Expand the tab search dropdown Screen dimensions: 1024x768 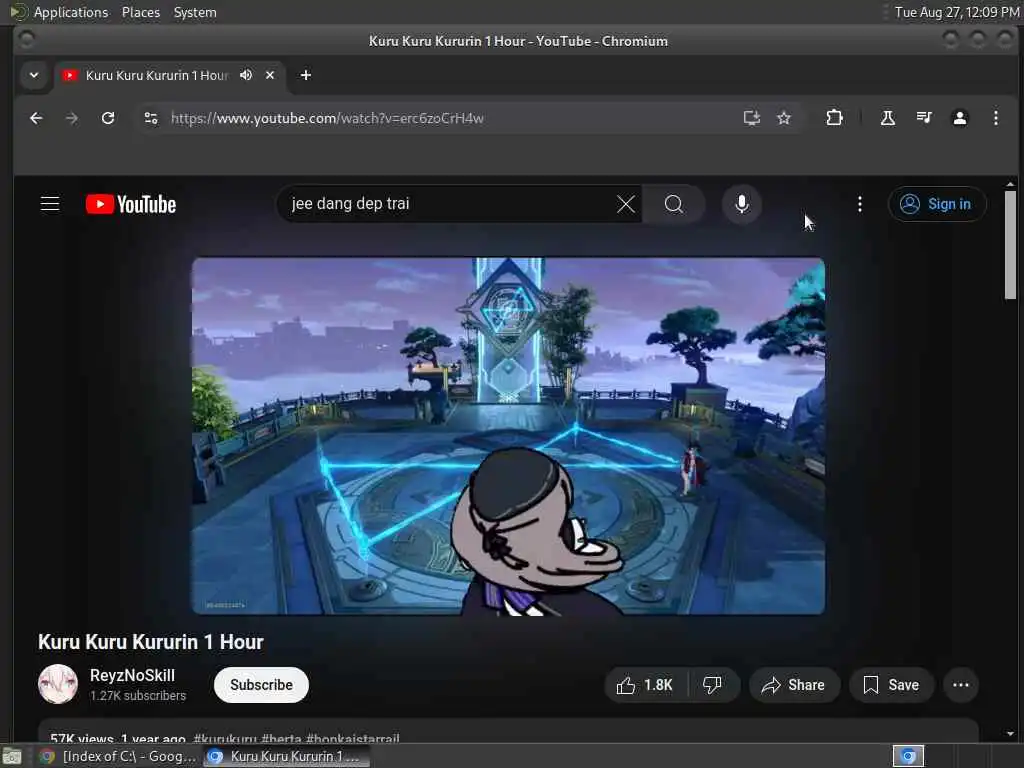(x=34, y=75)
